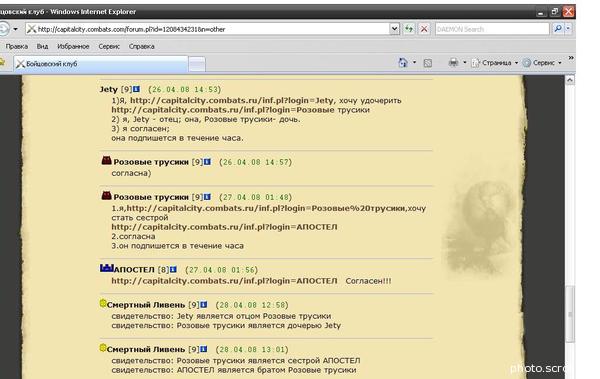
Task: Open login=АПОСТЕЛ link followed by Согласен!!!
Action: coord(224,281)
